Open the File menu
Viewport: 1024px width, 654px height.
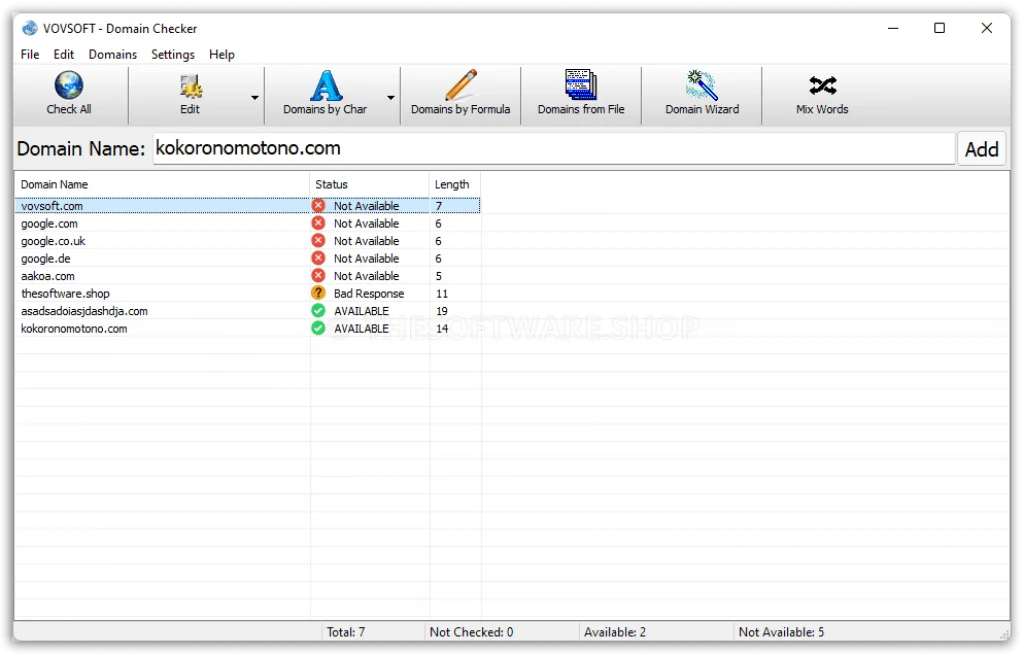(x=30, y=54)
